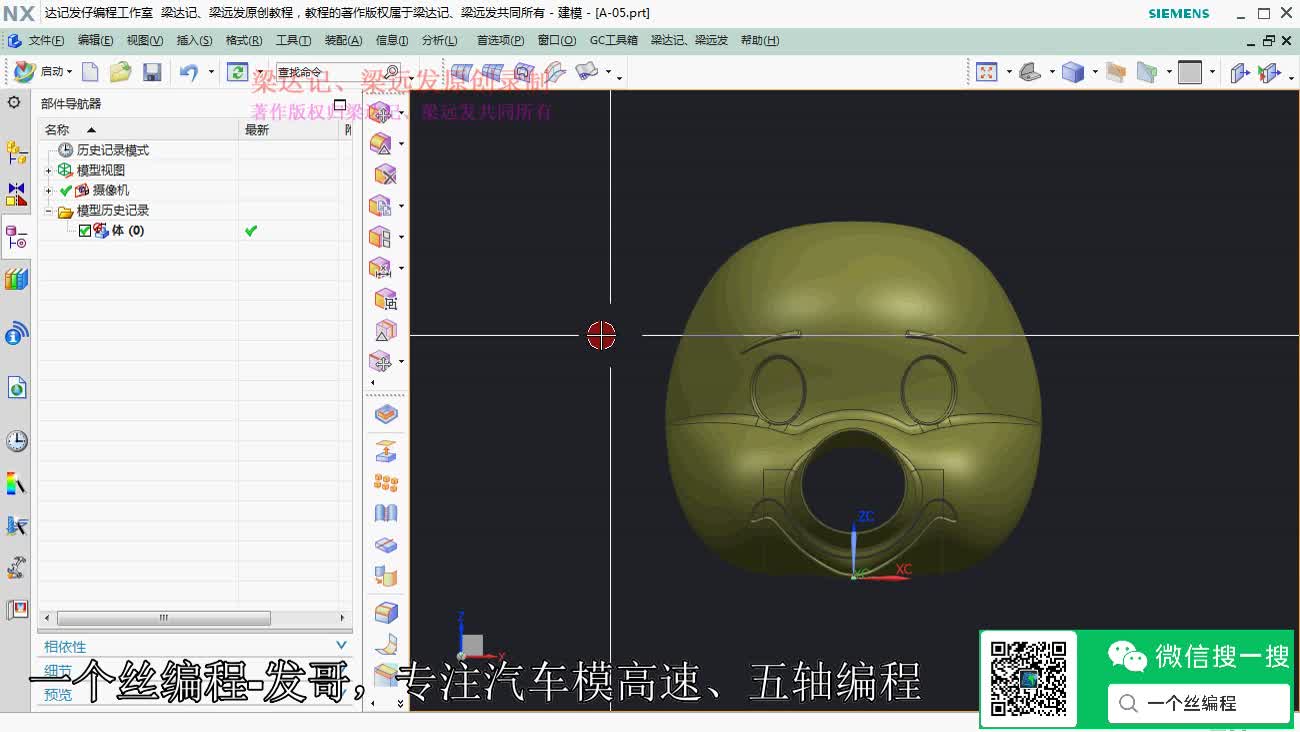Click the green Update refresh icon
The image size is (1300, 732).
coord(237,72)
